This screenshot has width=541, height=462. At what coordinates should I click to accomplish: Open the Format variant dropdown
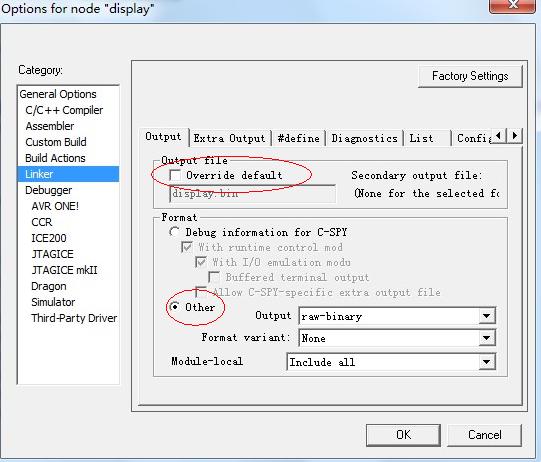pyautogui.click(x=397, y=338)
